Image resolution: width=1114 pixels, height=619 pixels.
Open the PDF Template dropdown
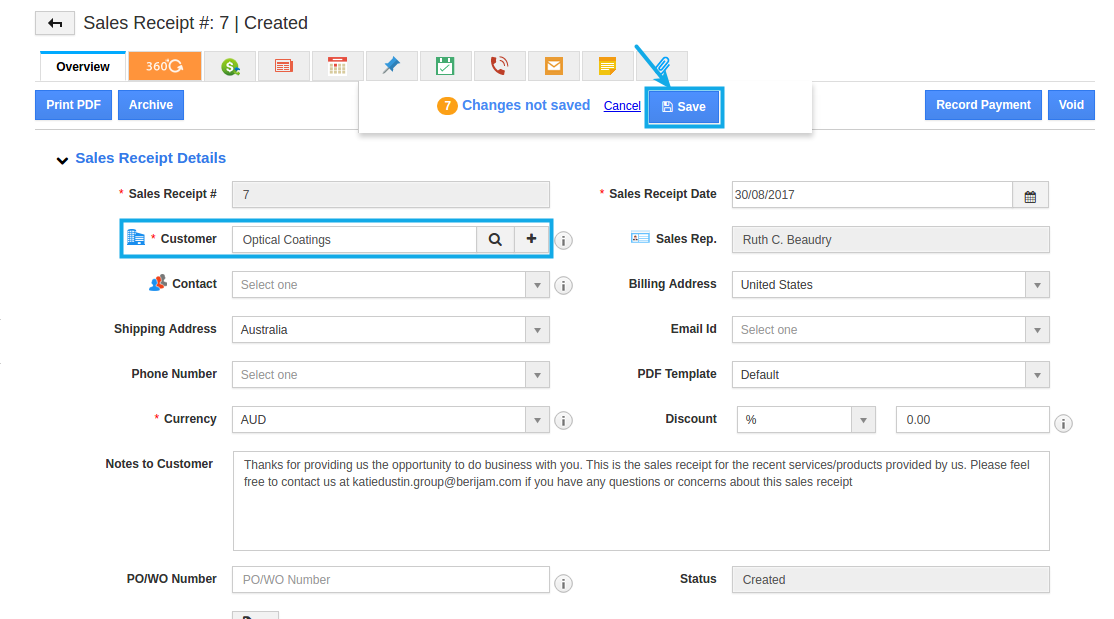click(x=891, y=375)
